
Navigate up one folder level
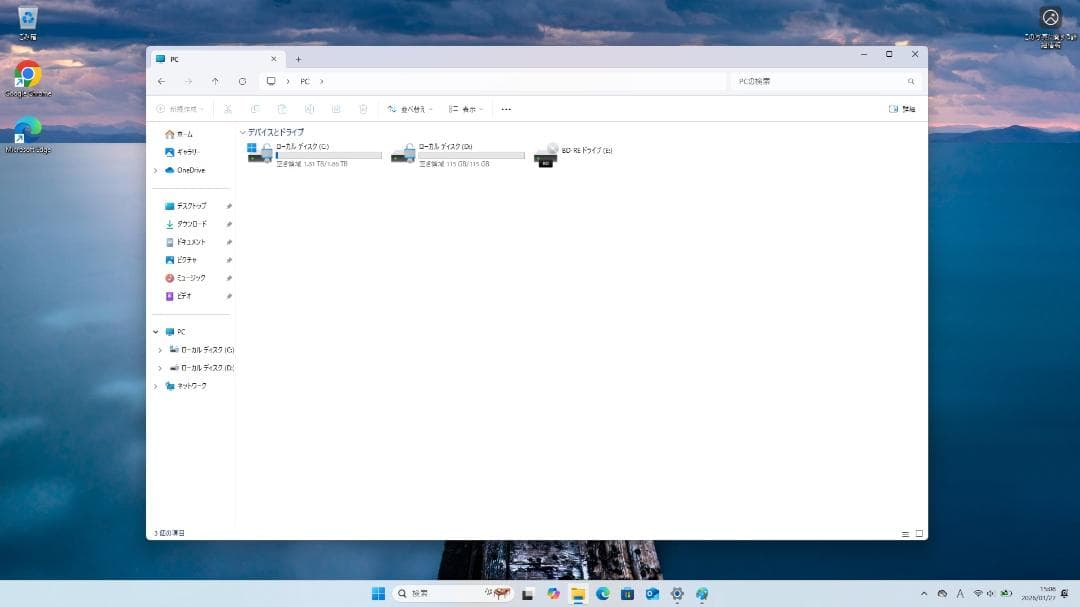click(215, 81)
